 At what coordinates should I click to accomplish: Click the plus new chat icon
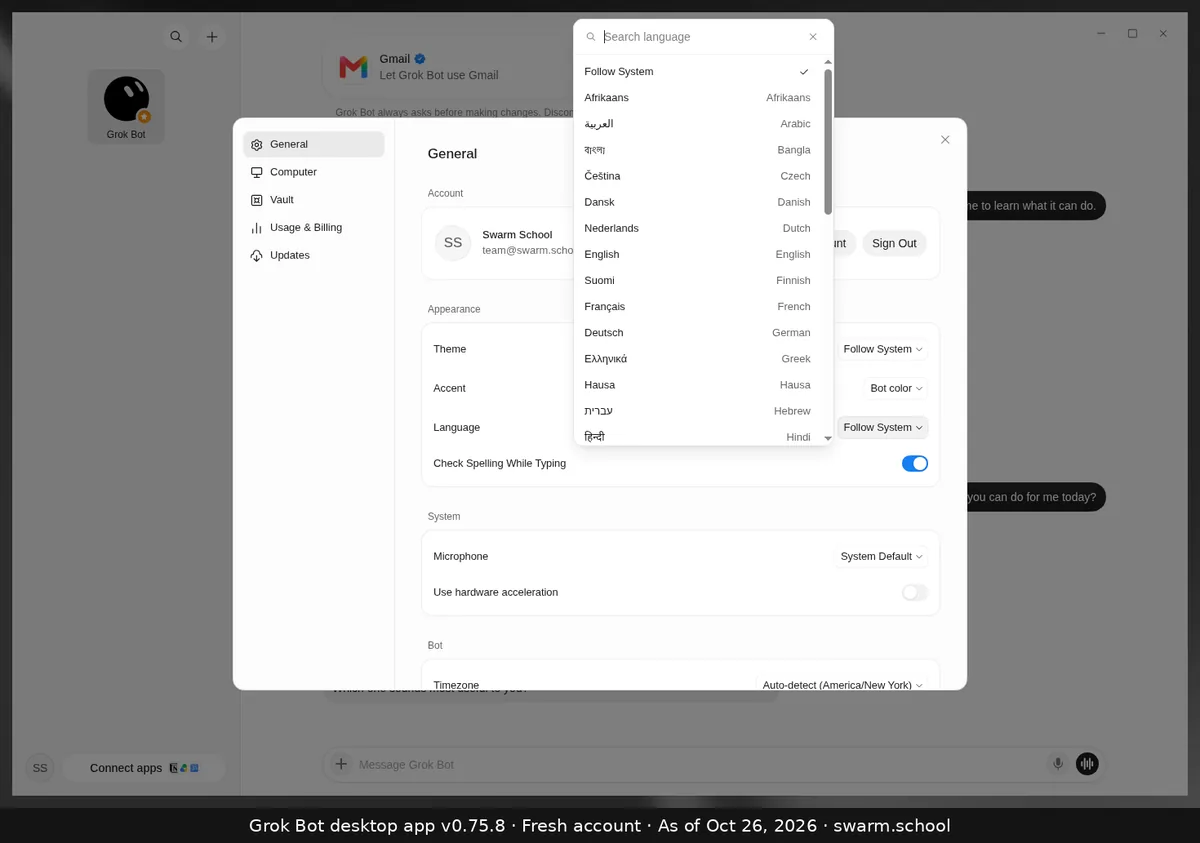pyautogui.click(x=212, y=37)
